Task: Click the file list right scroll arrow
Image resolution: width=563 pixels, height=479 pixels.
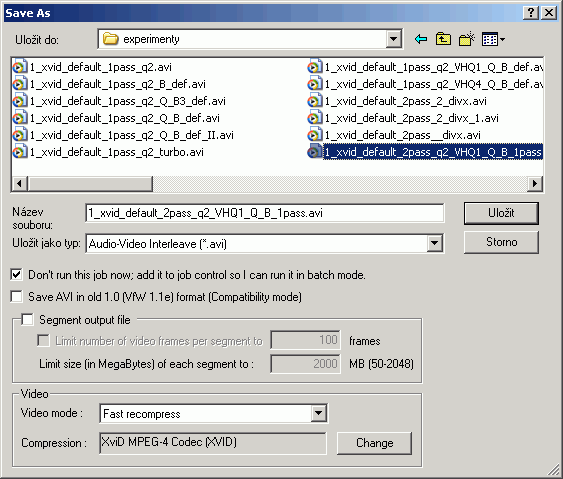Action: 535,183
